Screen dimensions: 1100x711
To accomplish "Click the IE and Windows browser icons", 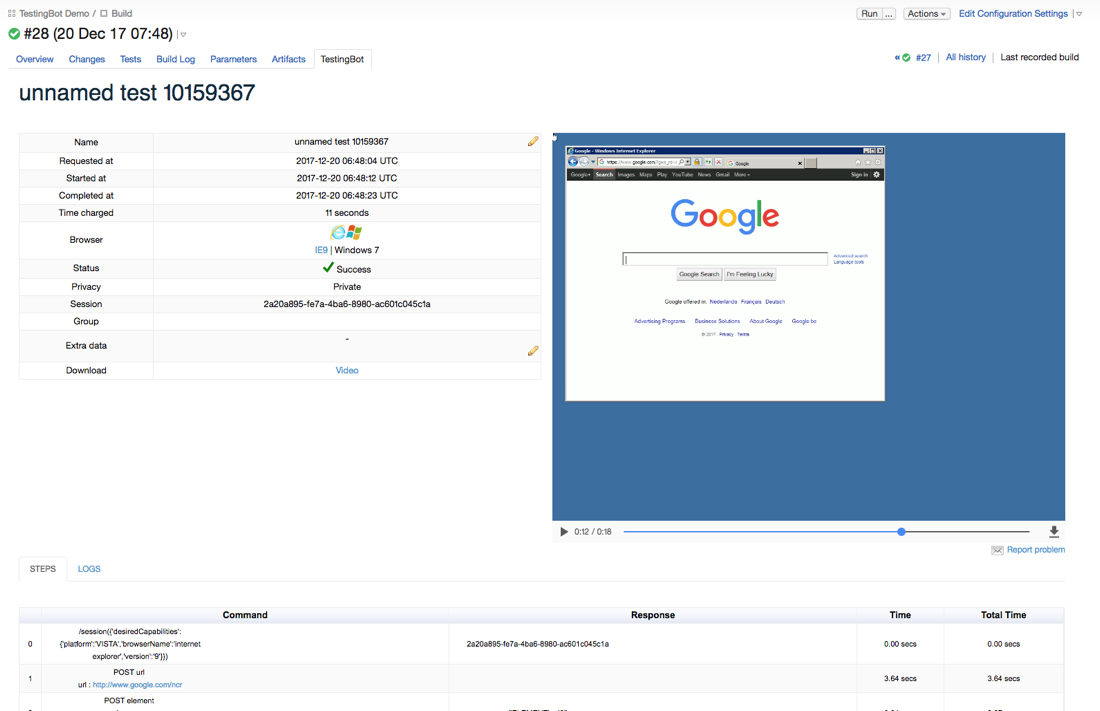I will [346, 232].
